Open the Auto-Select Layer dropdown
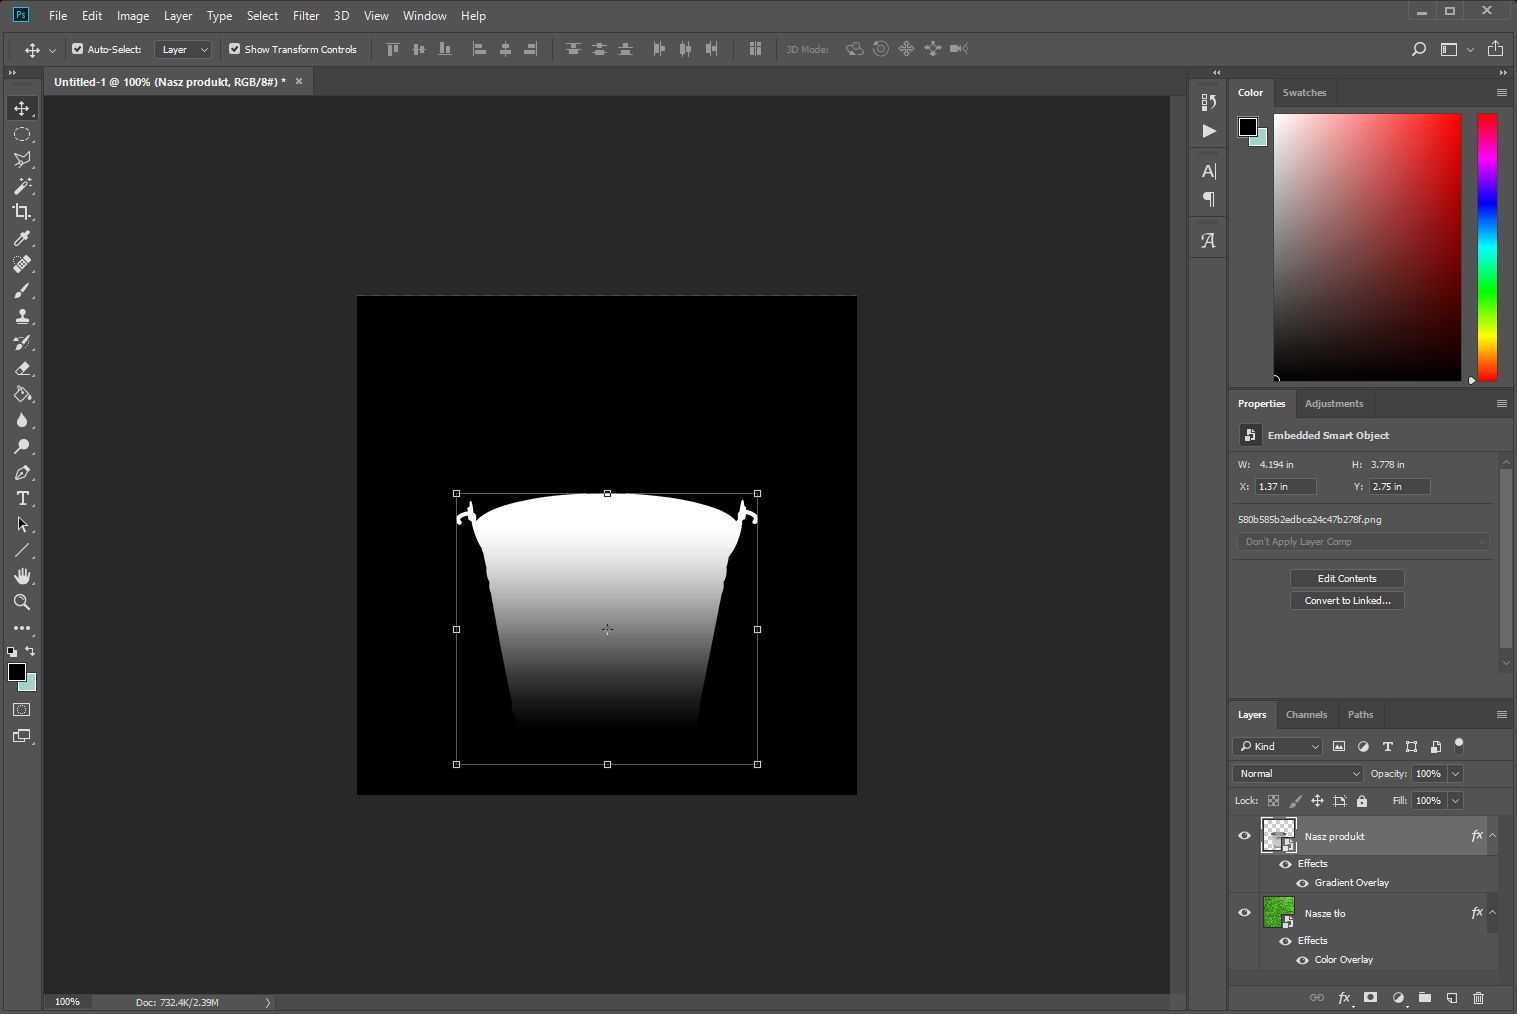This screenshot has height=1014, width=1517. [x=184, y=49]
